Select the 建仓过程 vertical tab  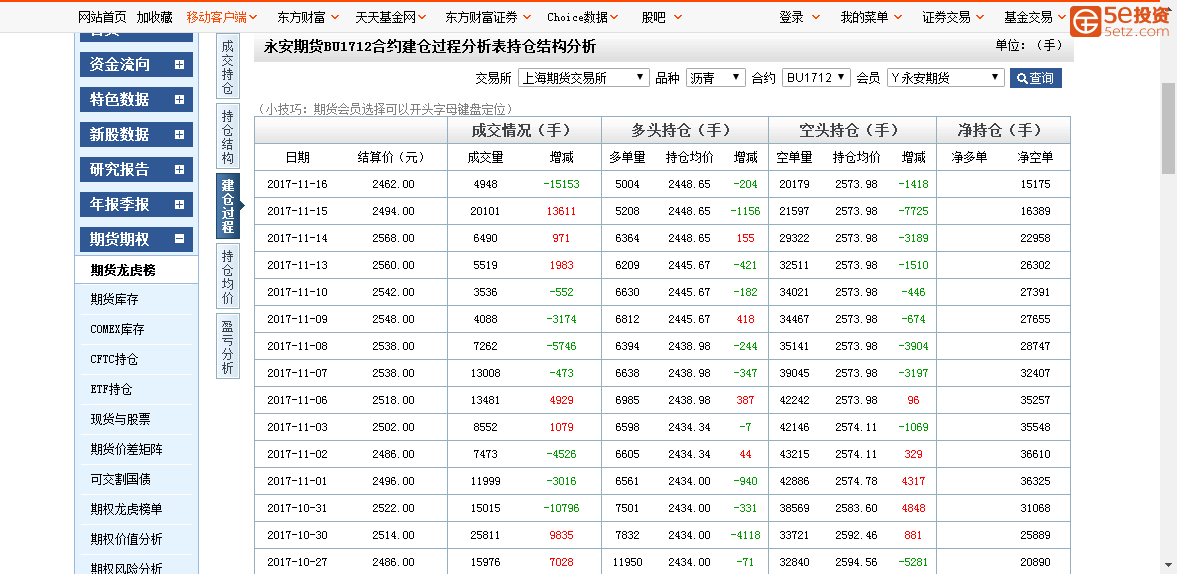[227, 206]
